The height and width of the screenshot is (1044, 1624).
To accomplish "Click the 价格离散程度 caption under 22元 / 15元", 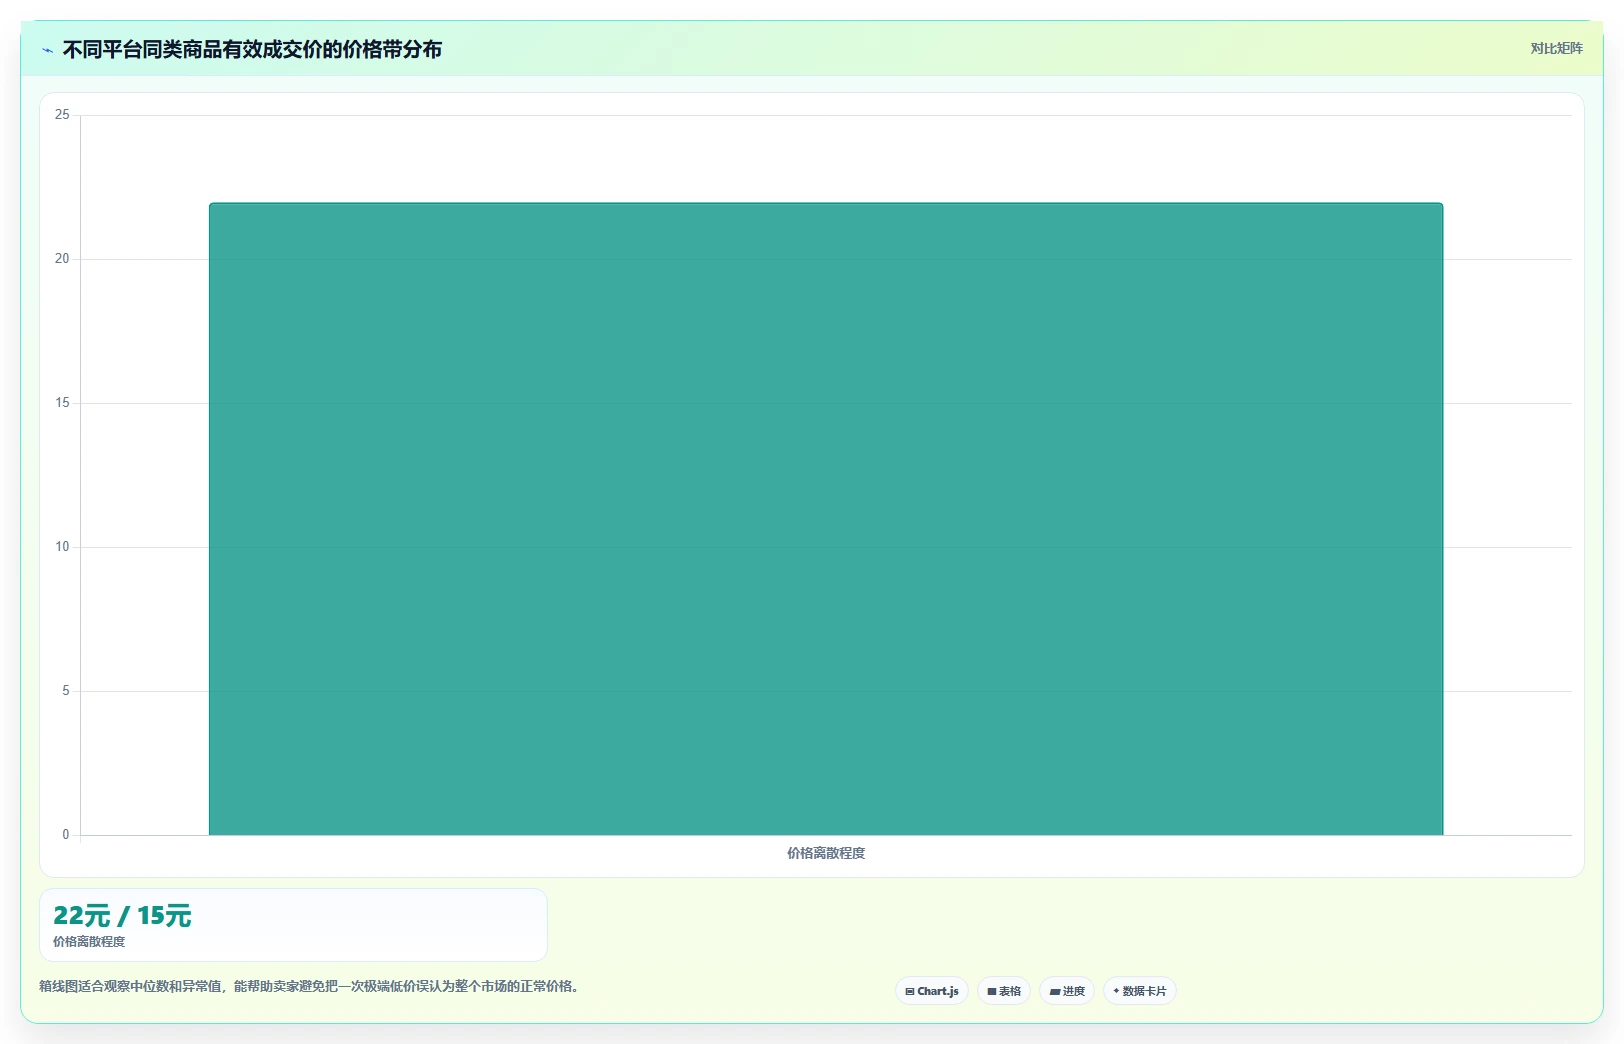I will (89, 942).
